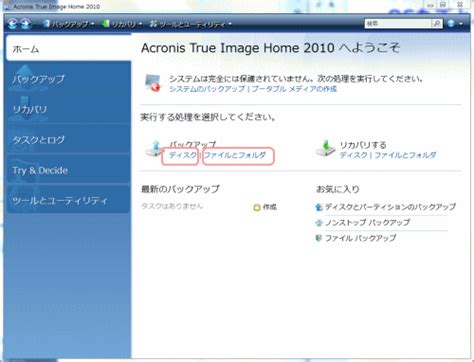This screenshot has height=362, width=474.
Task: Click the Forward navigation arrow icon
Action: pos(26,24)
